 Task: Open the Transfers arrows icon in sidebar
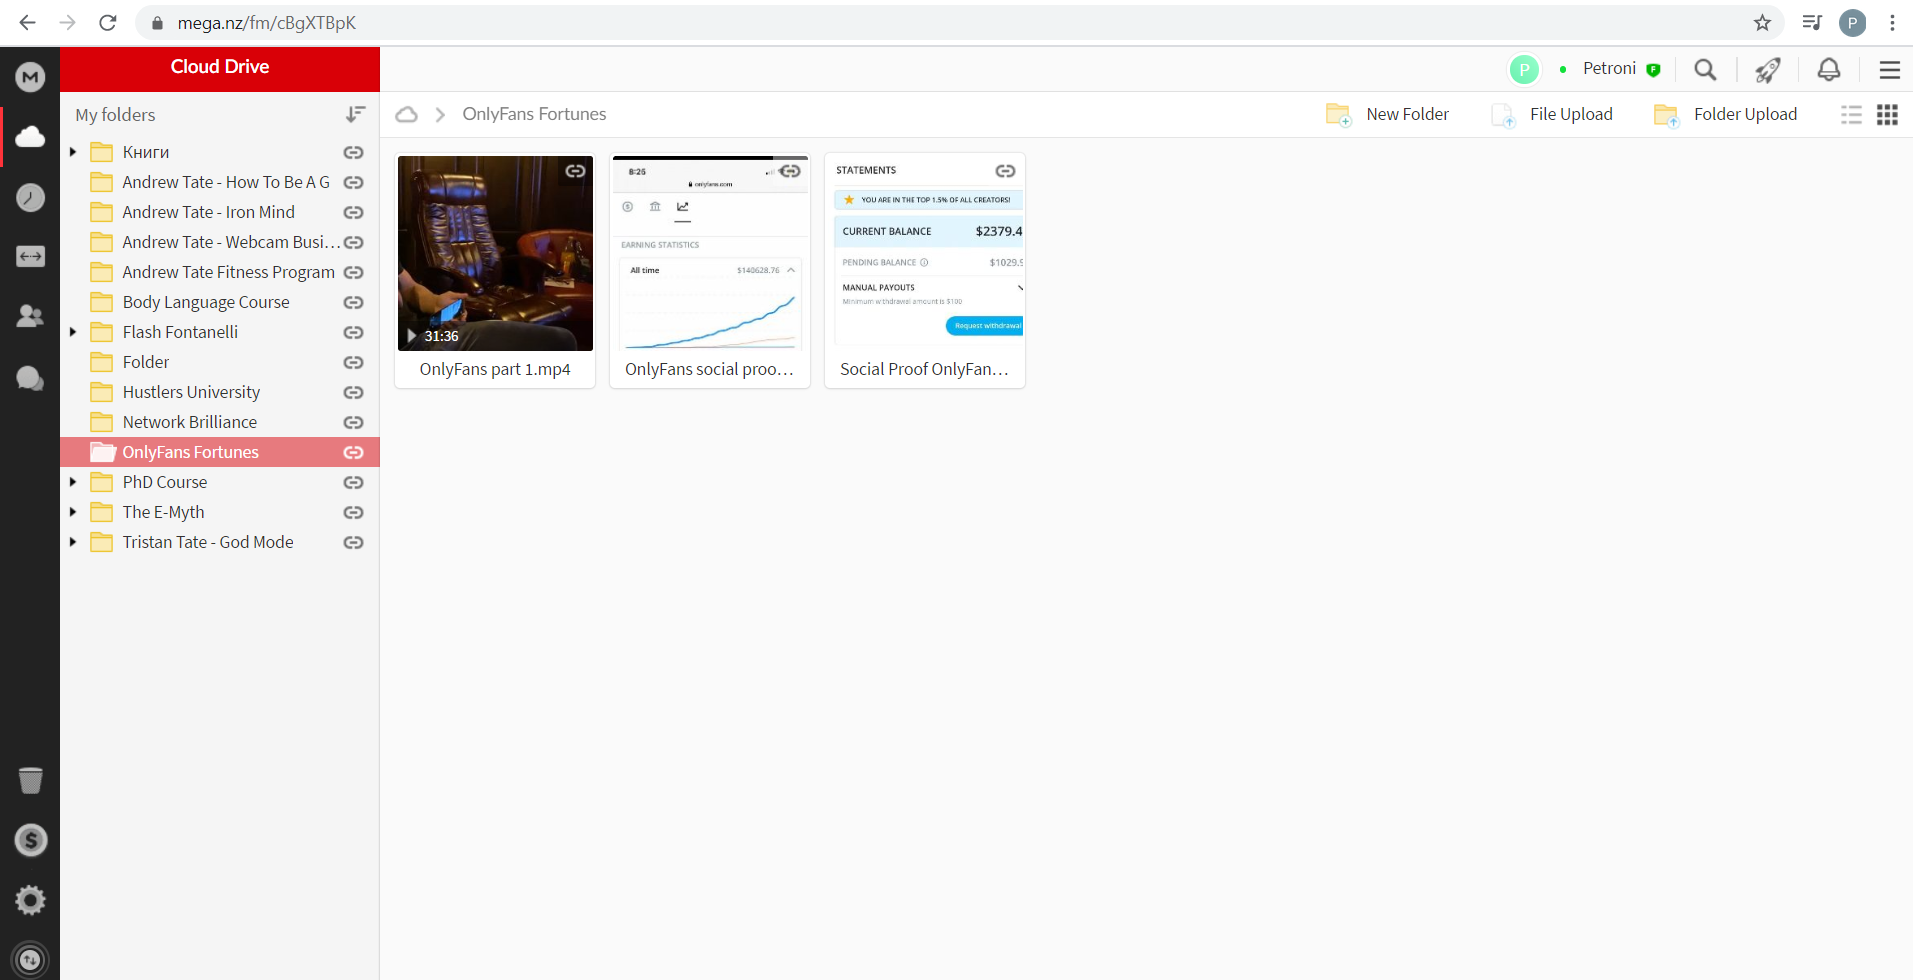point(30,257)
